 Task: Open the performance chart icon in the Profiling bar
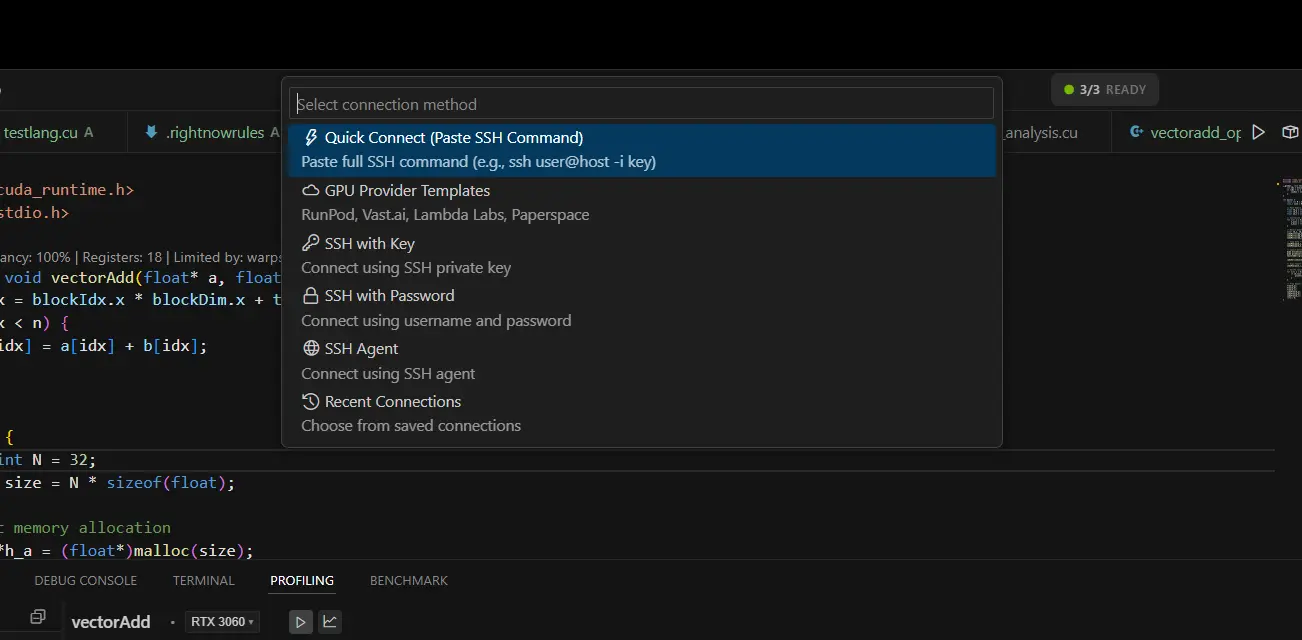pos(330,621)
